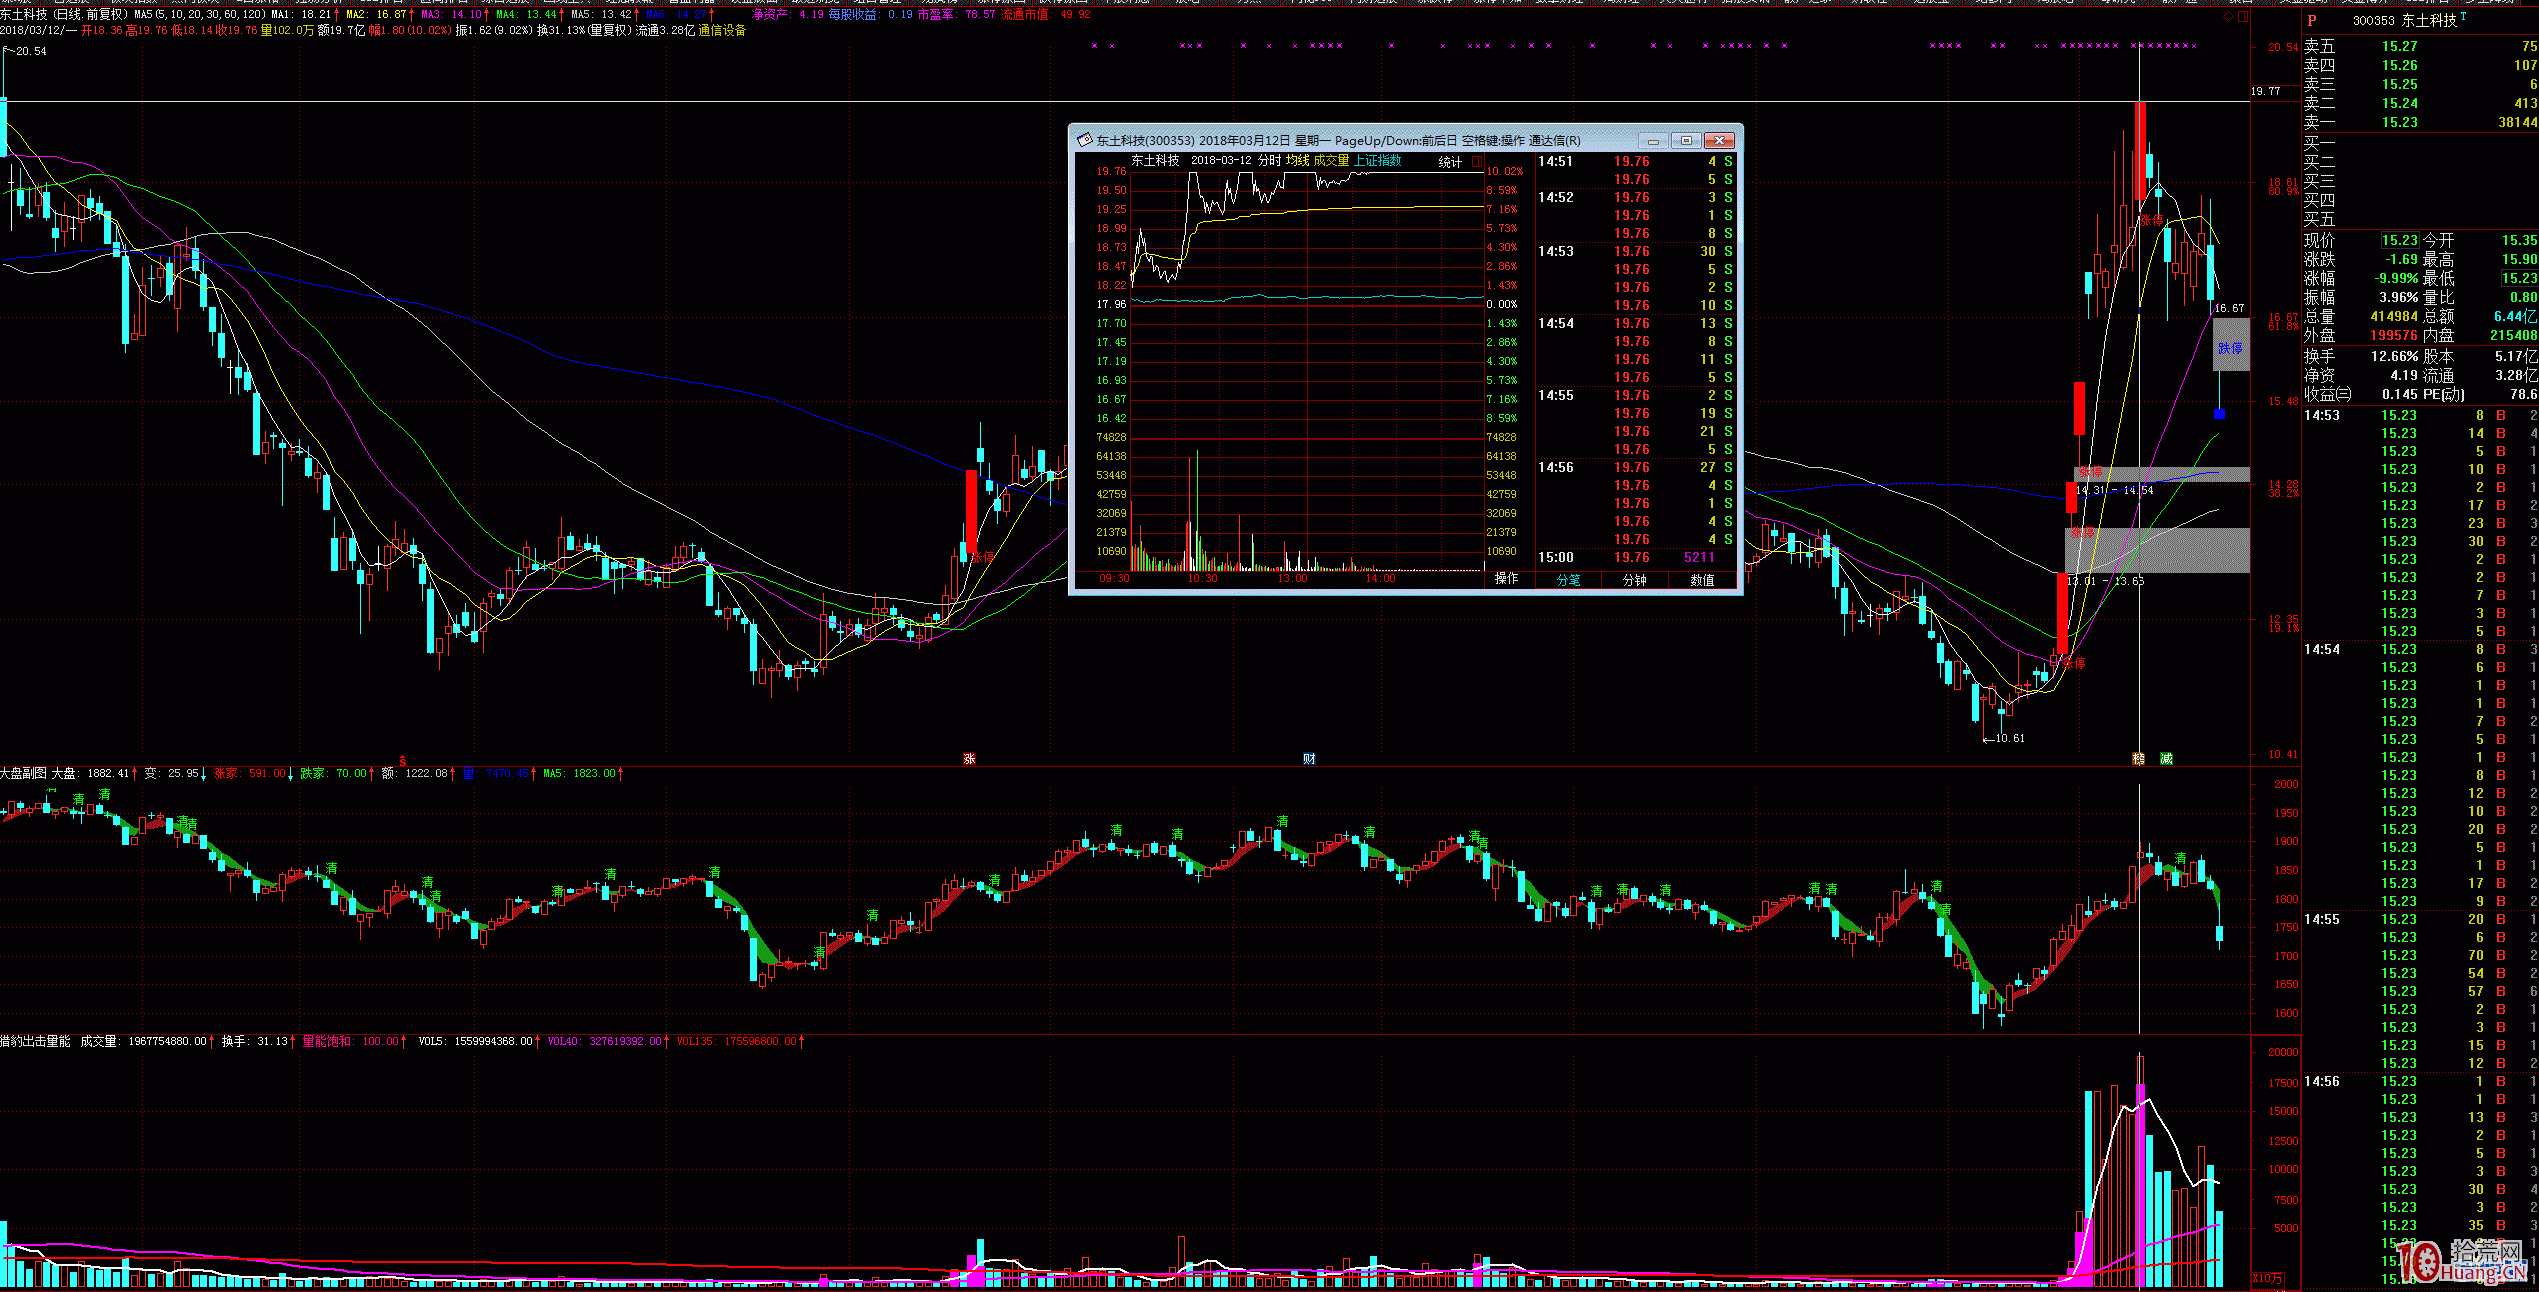Click the 减 marker below the K-line chart
Viewport: 2539px width, 1292px height.
(x=2167, y=759)
